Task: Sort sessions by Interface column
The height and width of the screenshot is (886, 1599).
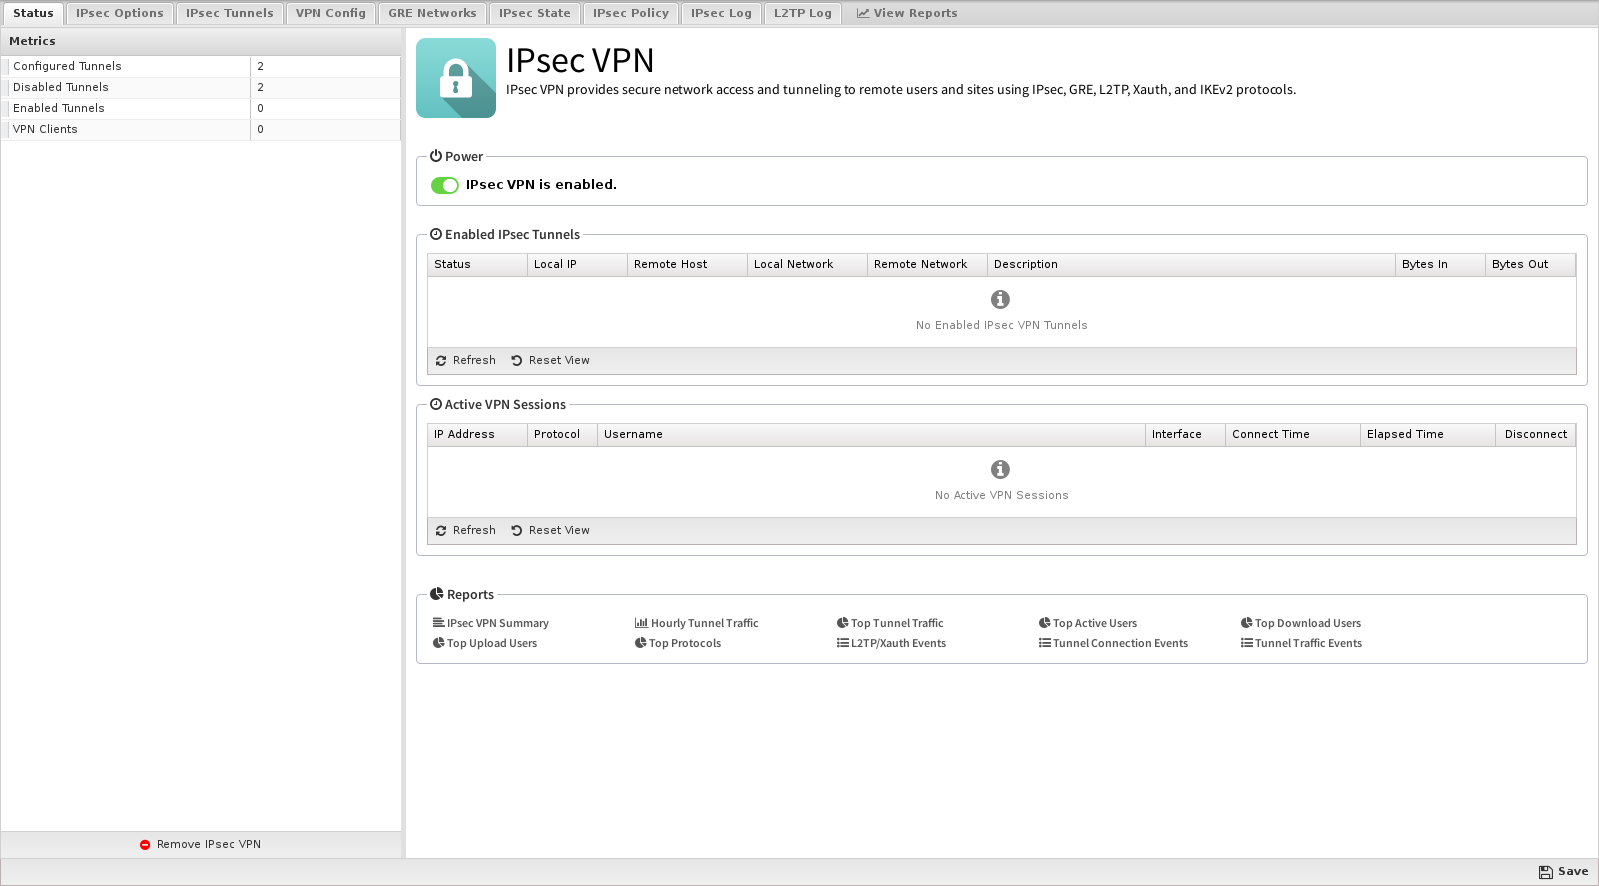Action: point(1185,435)
